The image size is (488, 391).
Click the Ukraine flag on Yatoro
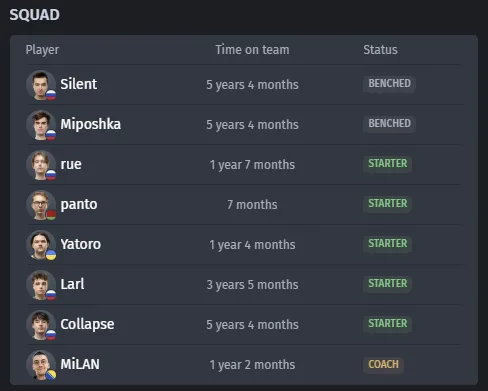[51, 255]
